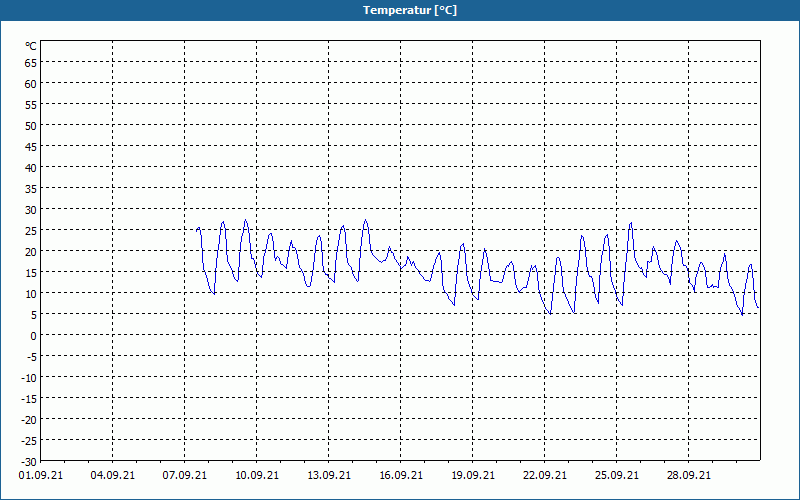800x500 pixels.
Task: Click the 10.09.21 x-axis label
Action: coord(257,475)
